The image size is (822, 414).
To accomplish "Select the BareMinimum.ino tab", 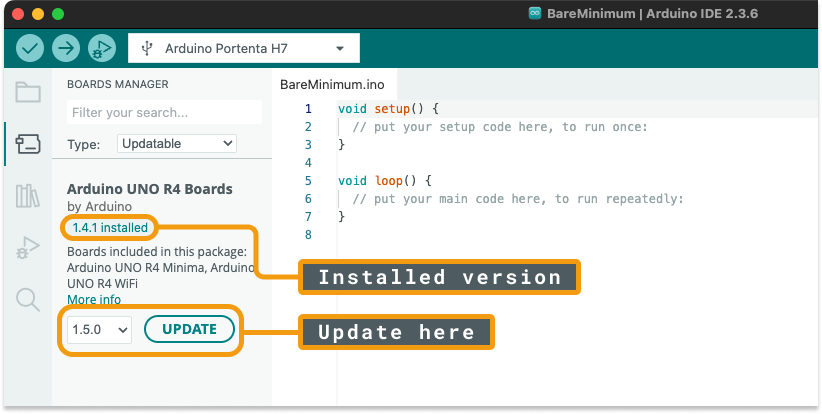I will pos(332,84).
